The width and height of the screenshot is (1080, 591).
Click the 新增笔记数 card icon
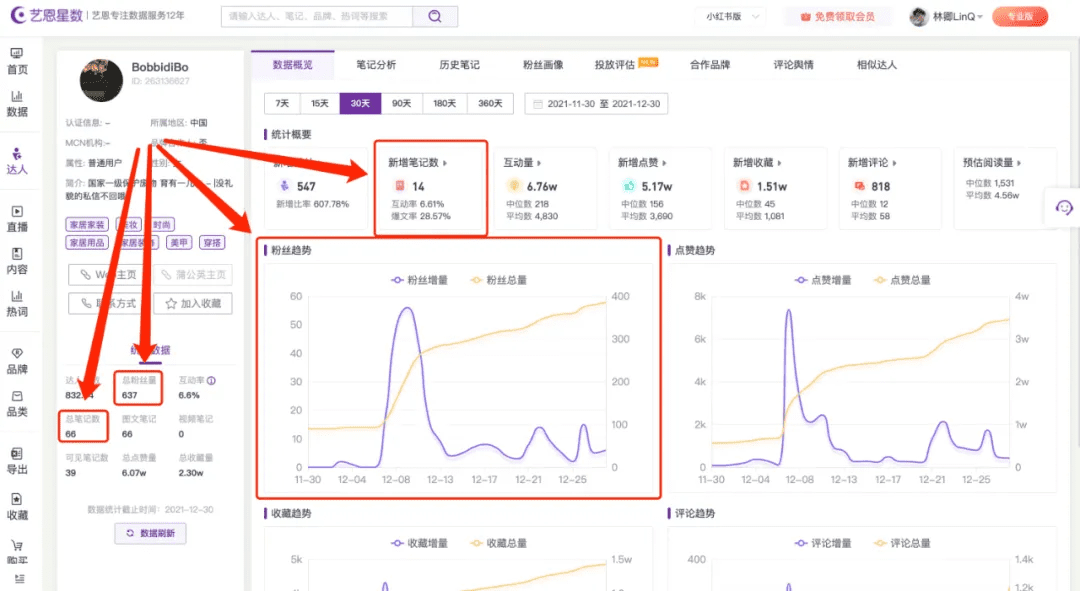399,185
